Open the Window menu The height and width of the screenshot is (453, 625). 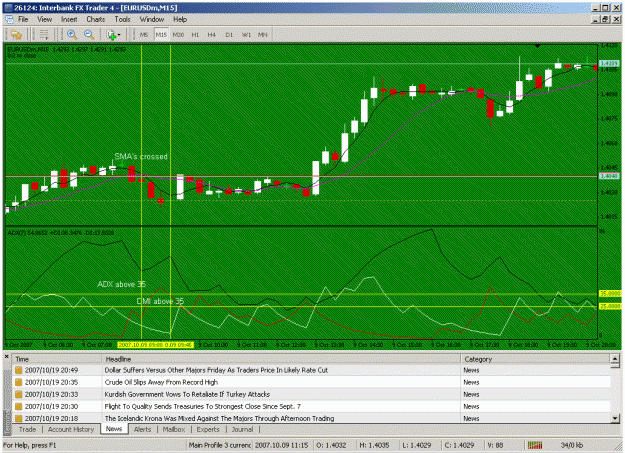tap(151, 20)
